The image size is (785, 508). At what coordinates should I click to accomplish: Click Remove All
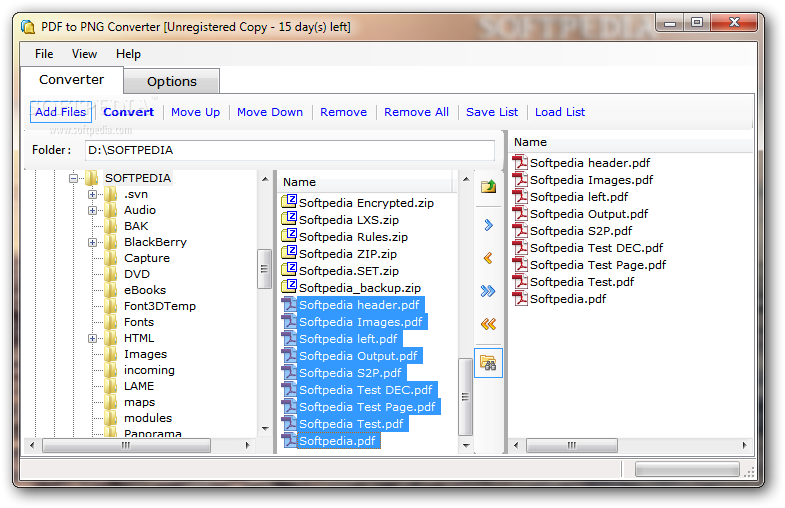point(416,112)
